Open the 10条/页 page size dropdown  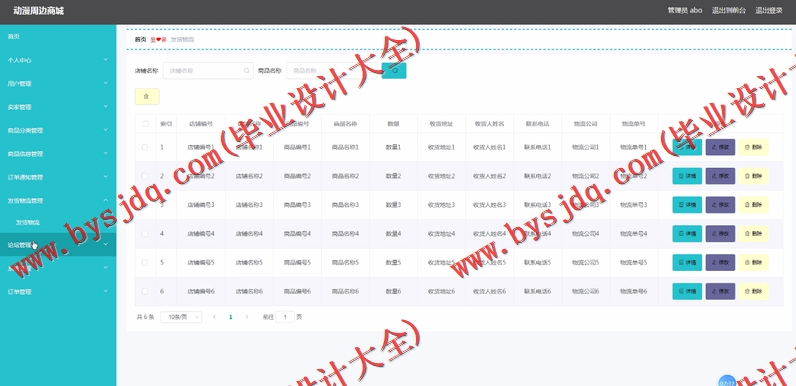tap(181, 317)
